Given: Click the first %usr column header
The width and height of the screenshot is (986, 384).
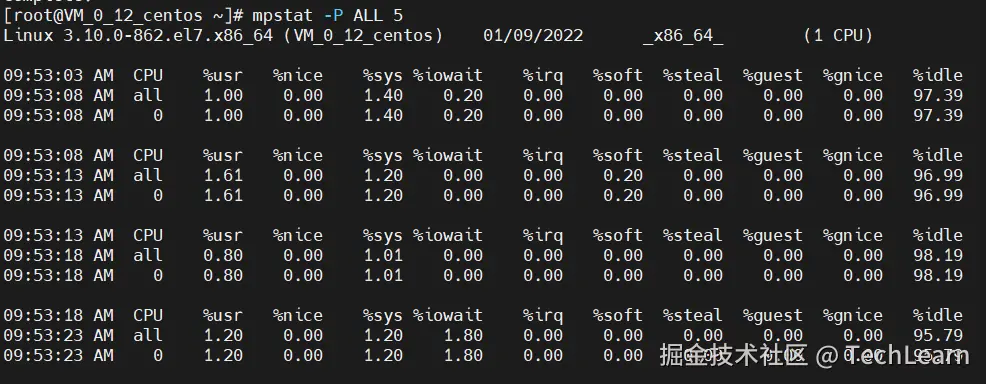Looking at the screenshot, I should click(x=223, y=76).
